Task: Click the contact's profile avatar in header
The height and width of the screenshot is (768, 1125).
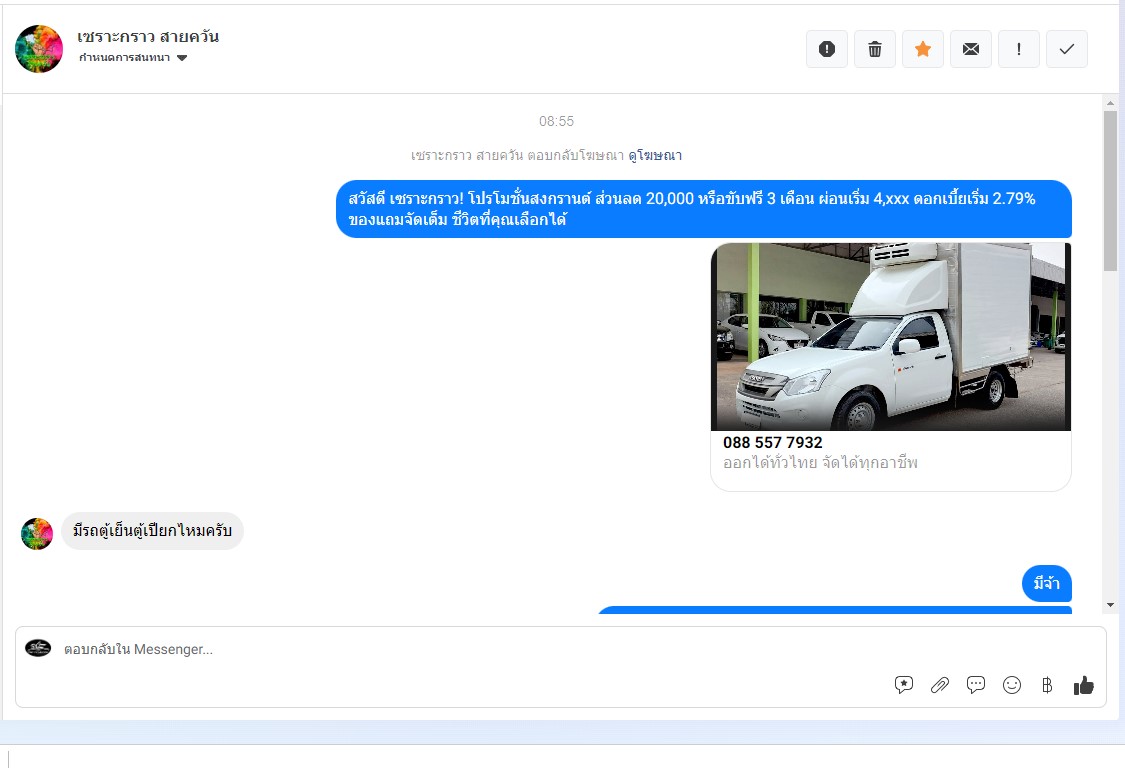Action: pos(39,49)
